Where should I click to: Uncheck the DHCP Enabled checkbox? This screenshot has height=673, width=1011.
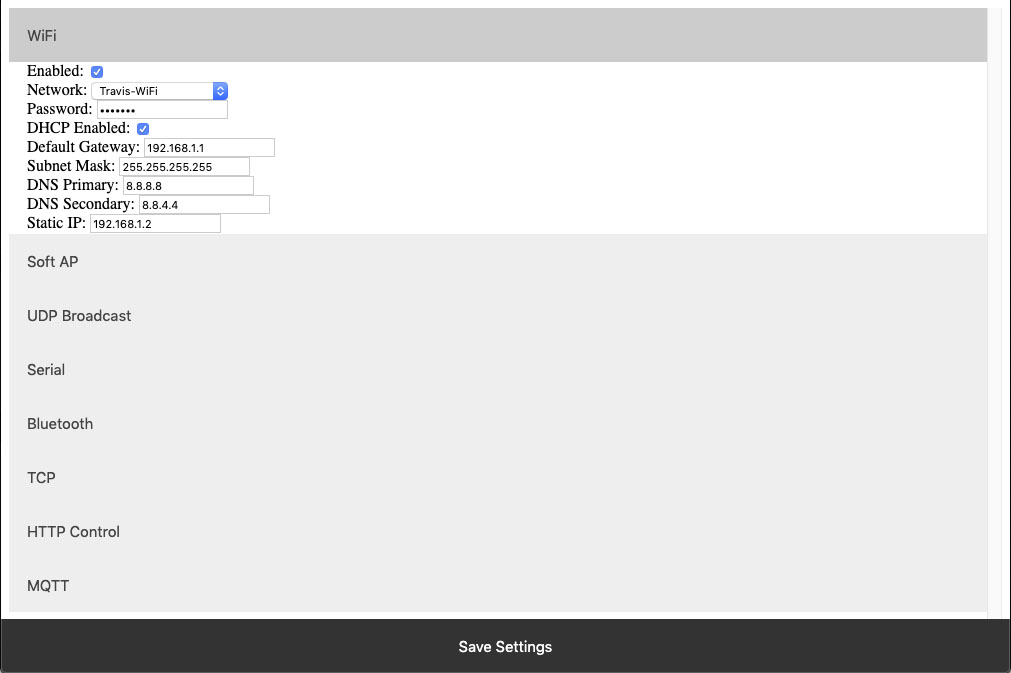(143, 129)
